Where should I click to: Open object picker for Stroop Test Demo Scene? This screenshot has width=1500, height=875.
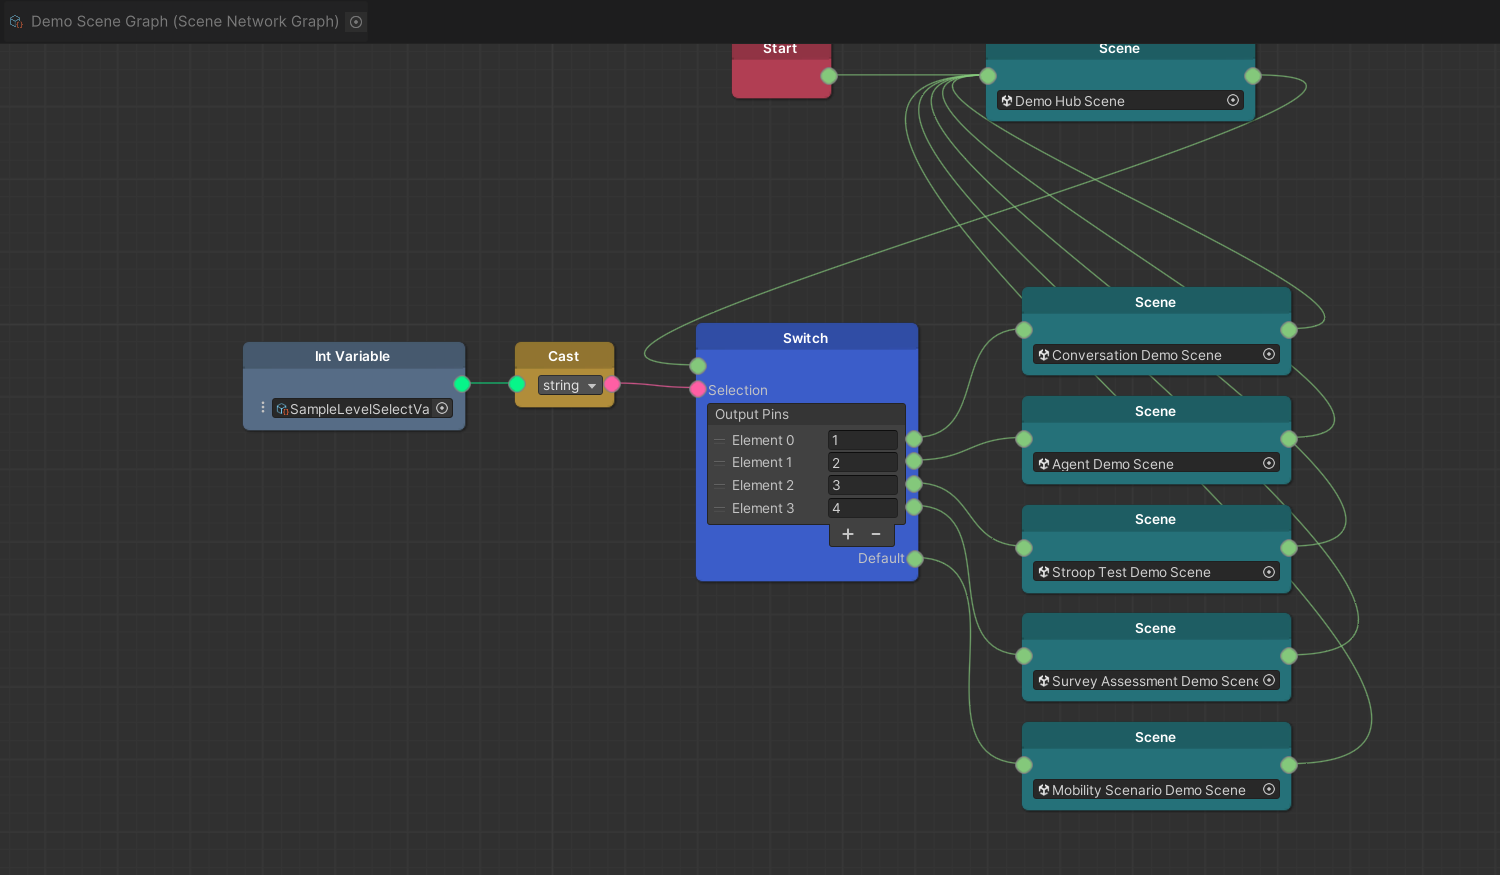point(1269,572)
